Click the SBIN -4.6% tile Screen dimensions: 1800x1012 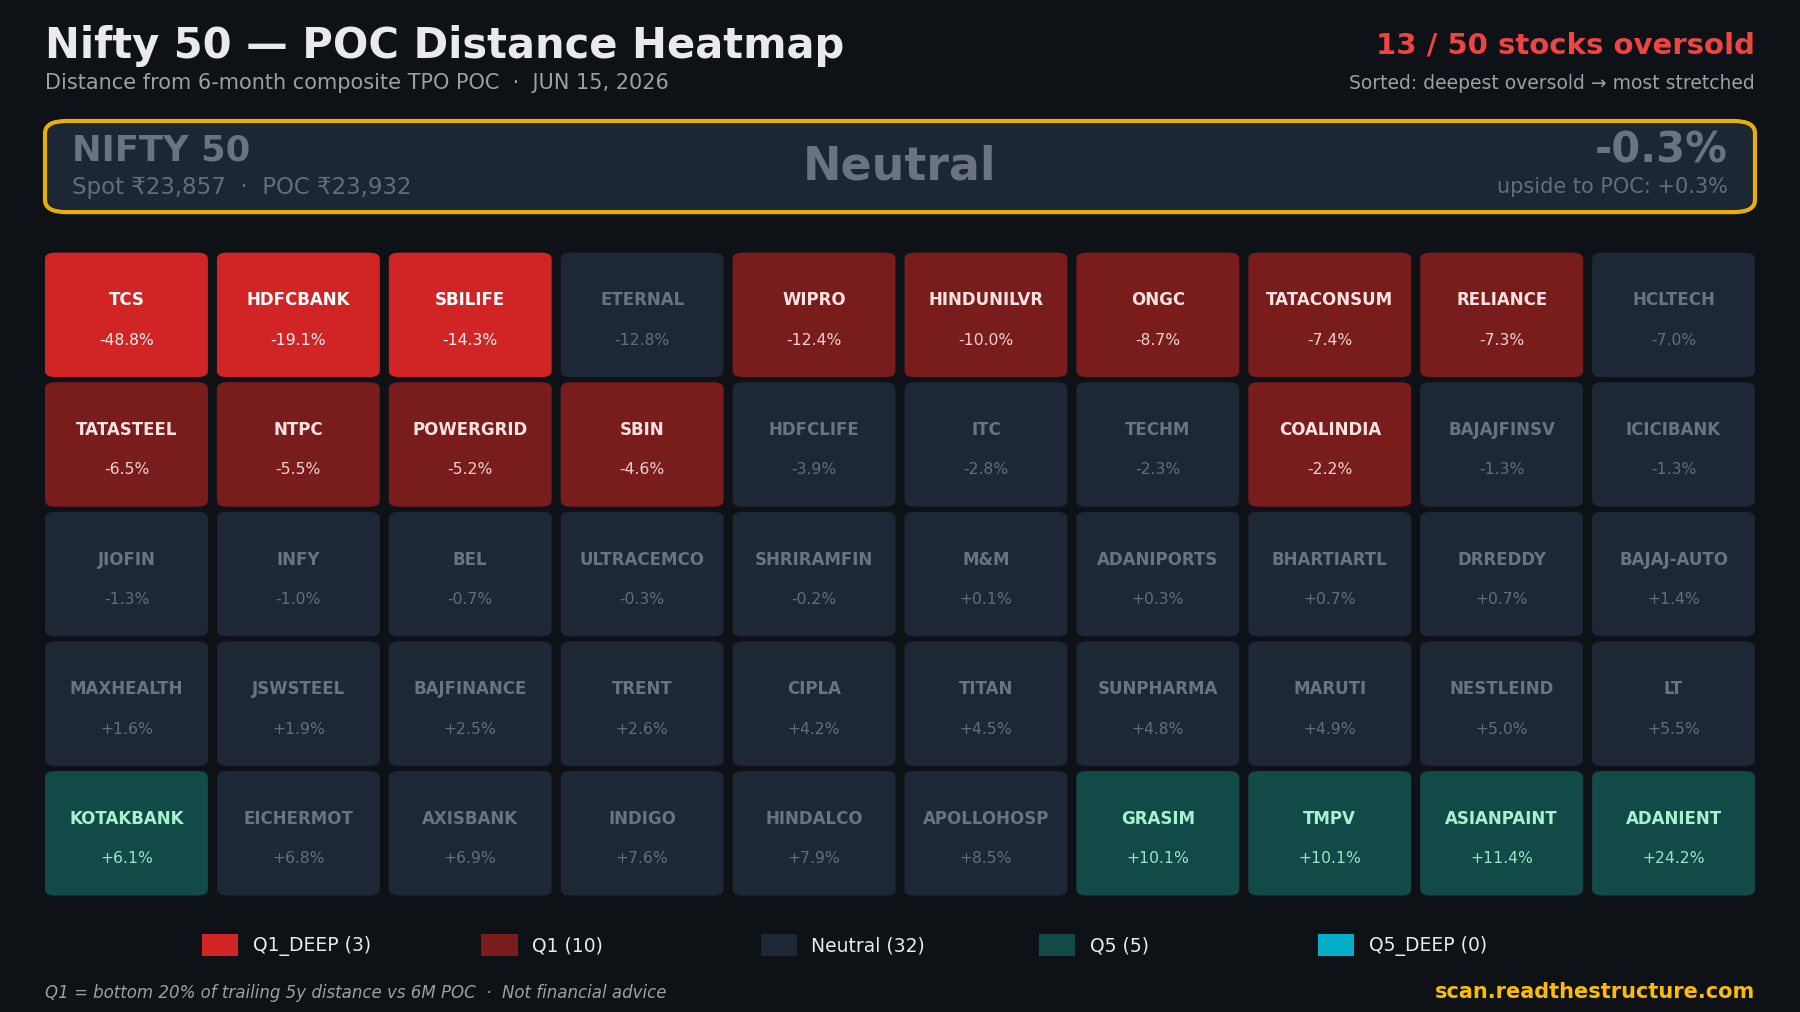point(642,445)
